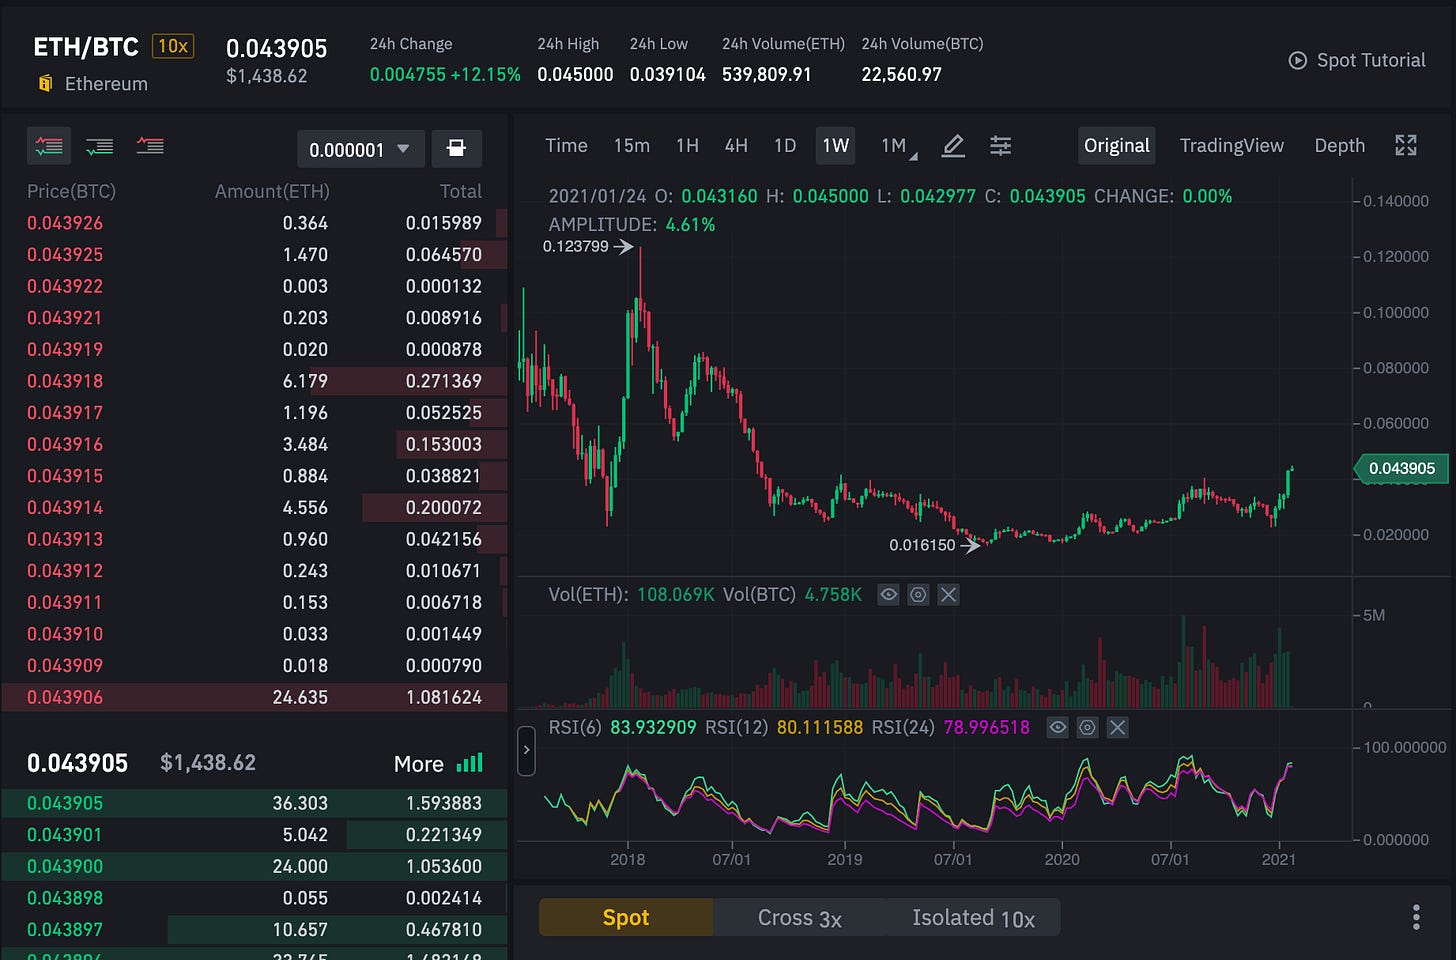The image size is (1456, 960).
Task: Select the Cross 3x margin tab
Action: click(x=799, y=918)
